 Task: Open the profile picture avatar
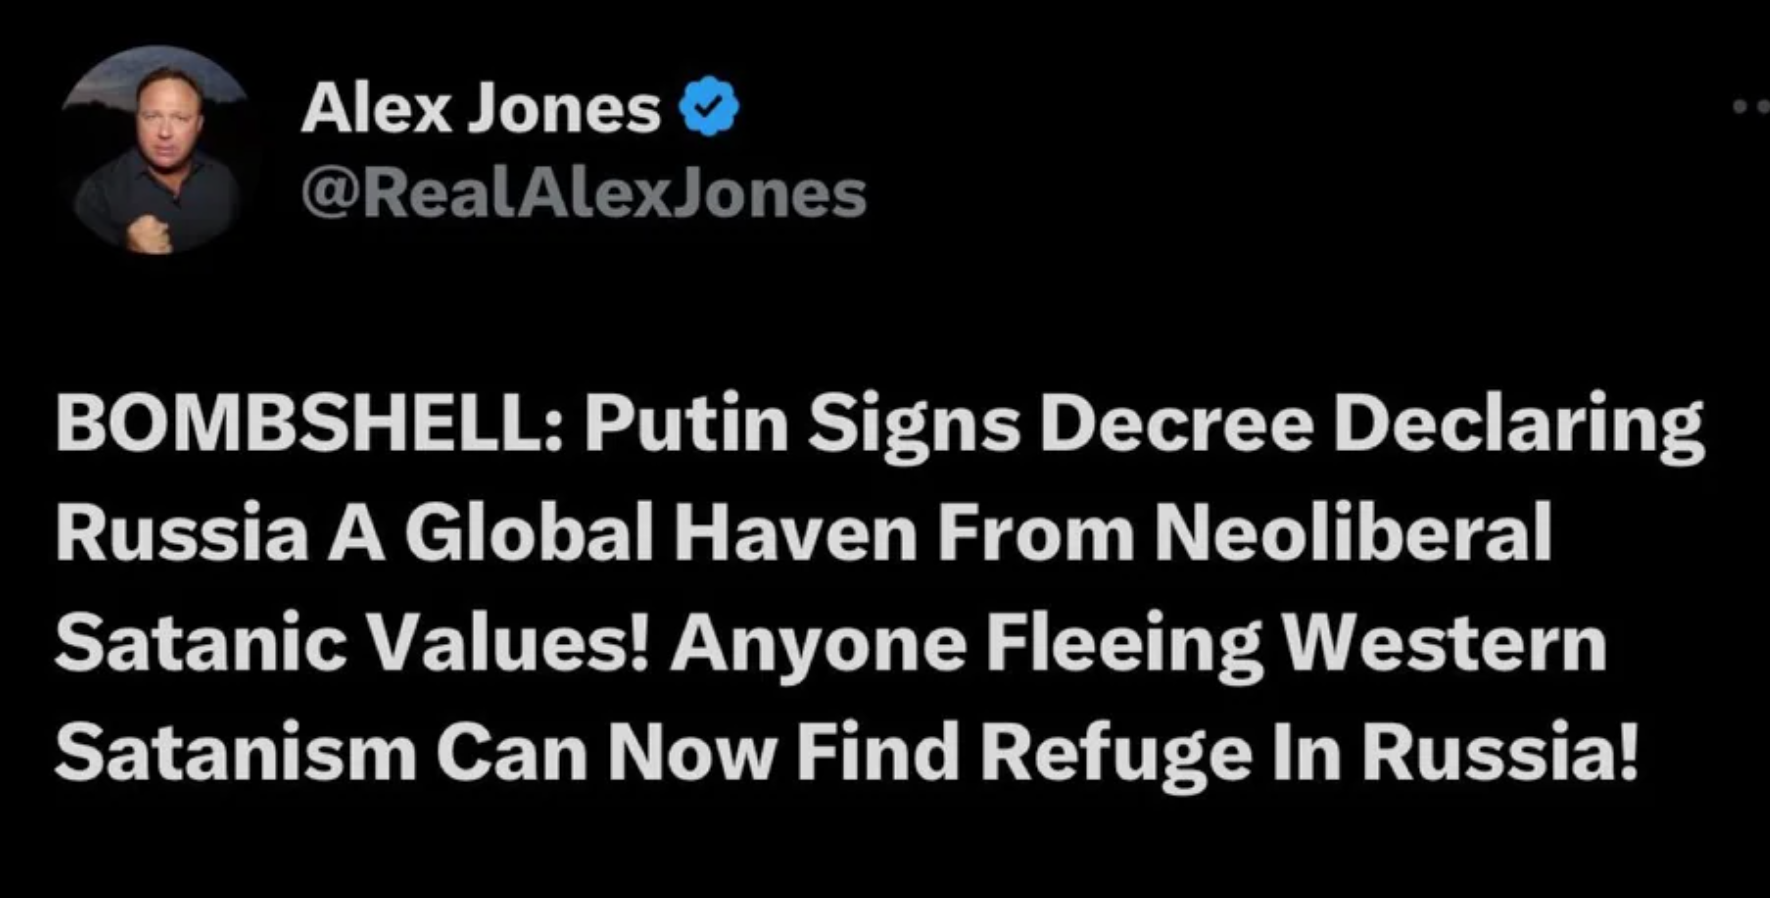pos(153,150)
